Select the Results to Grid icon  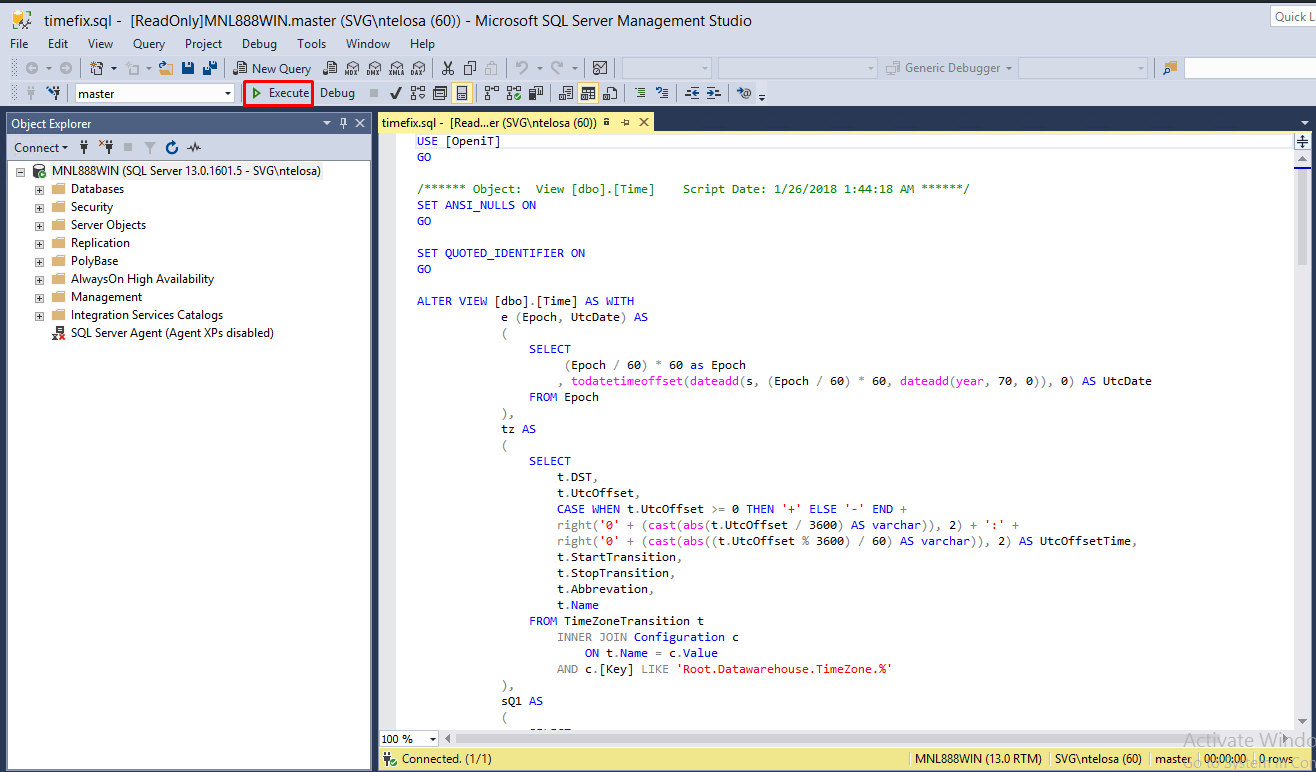click(x=588, y=93)
